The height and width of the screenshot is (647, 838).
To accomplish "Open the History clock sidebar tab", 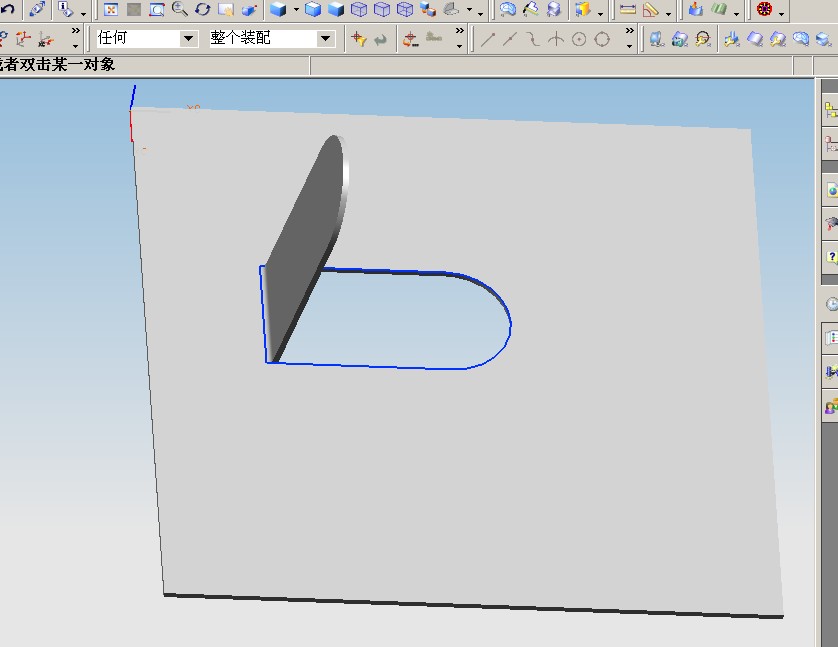I will tap(831, 304).
